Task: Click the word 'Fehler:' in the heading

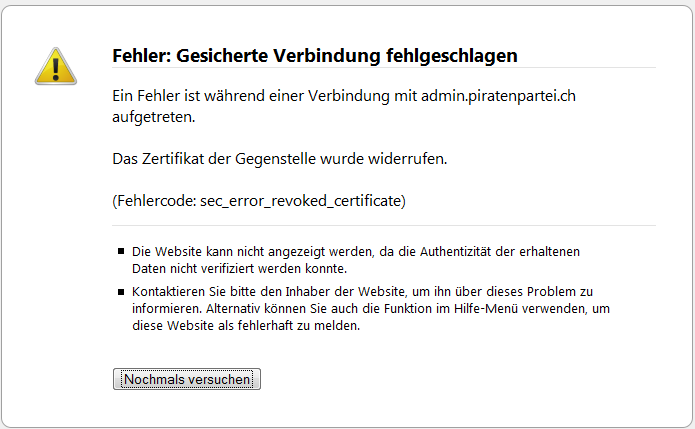Action: click(x=142, y=56)
